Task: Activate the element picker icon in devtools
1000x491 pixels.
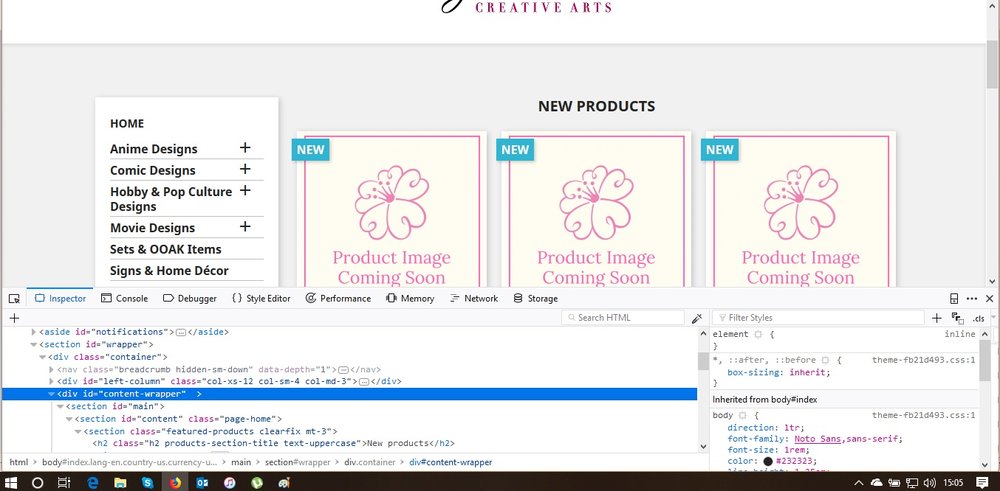Action: (14, 298)
